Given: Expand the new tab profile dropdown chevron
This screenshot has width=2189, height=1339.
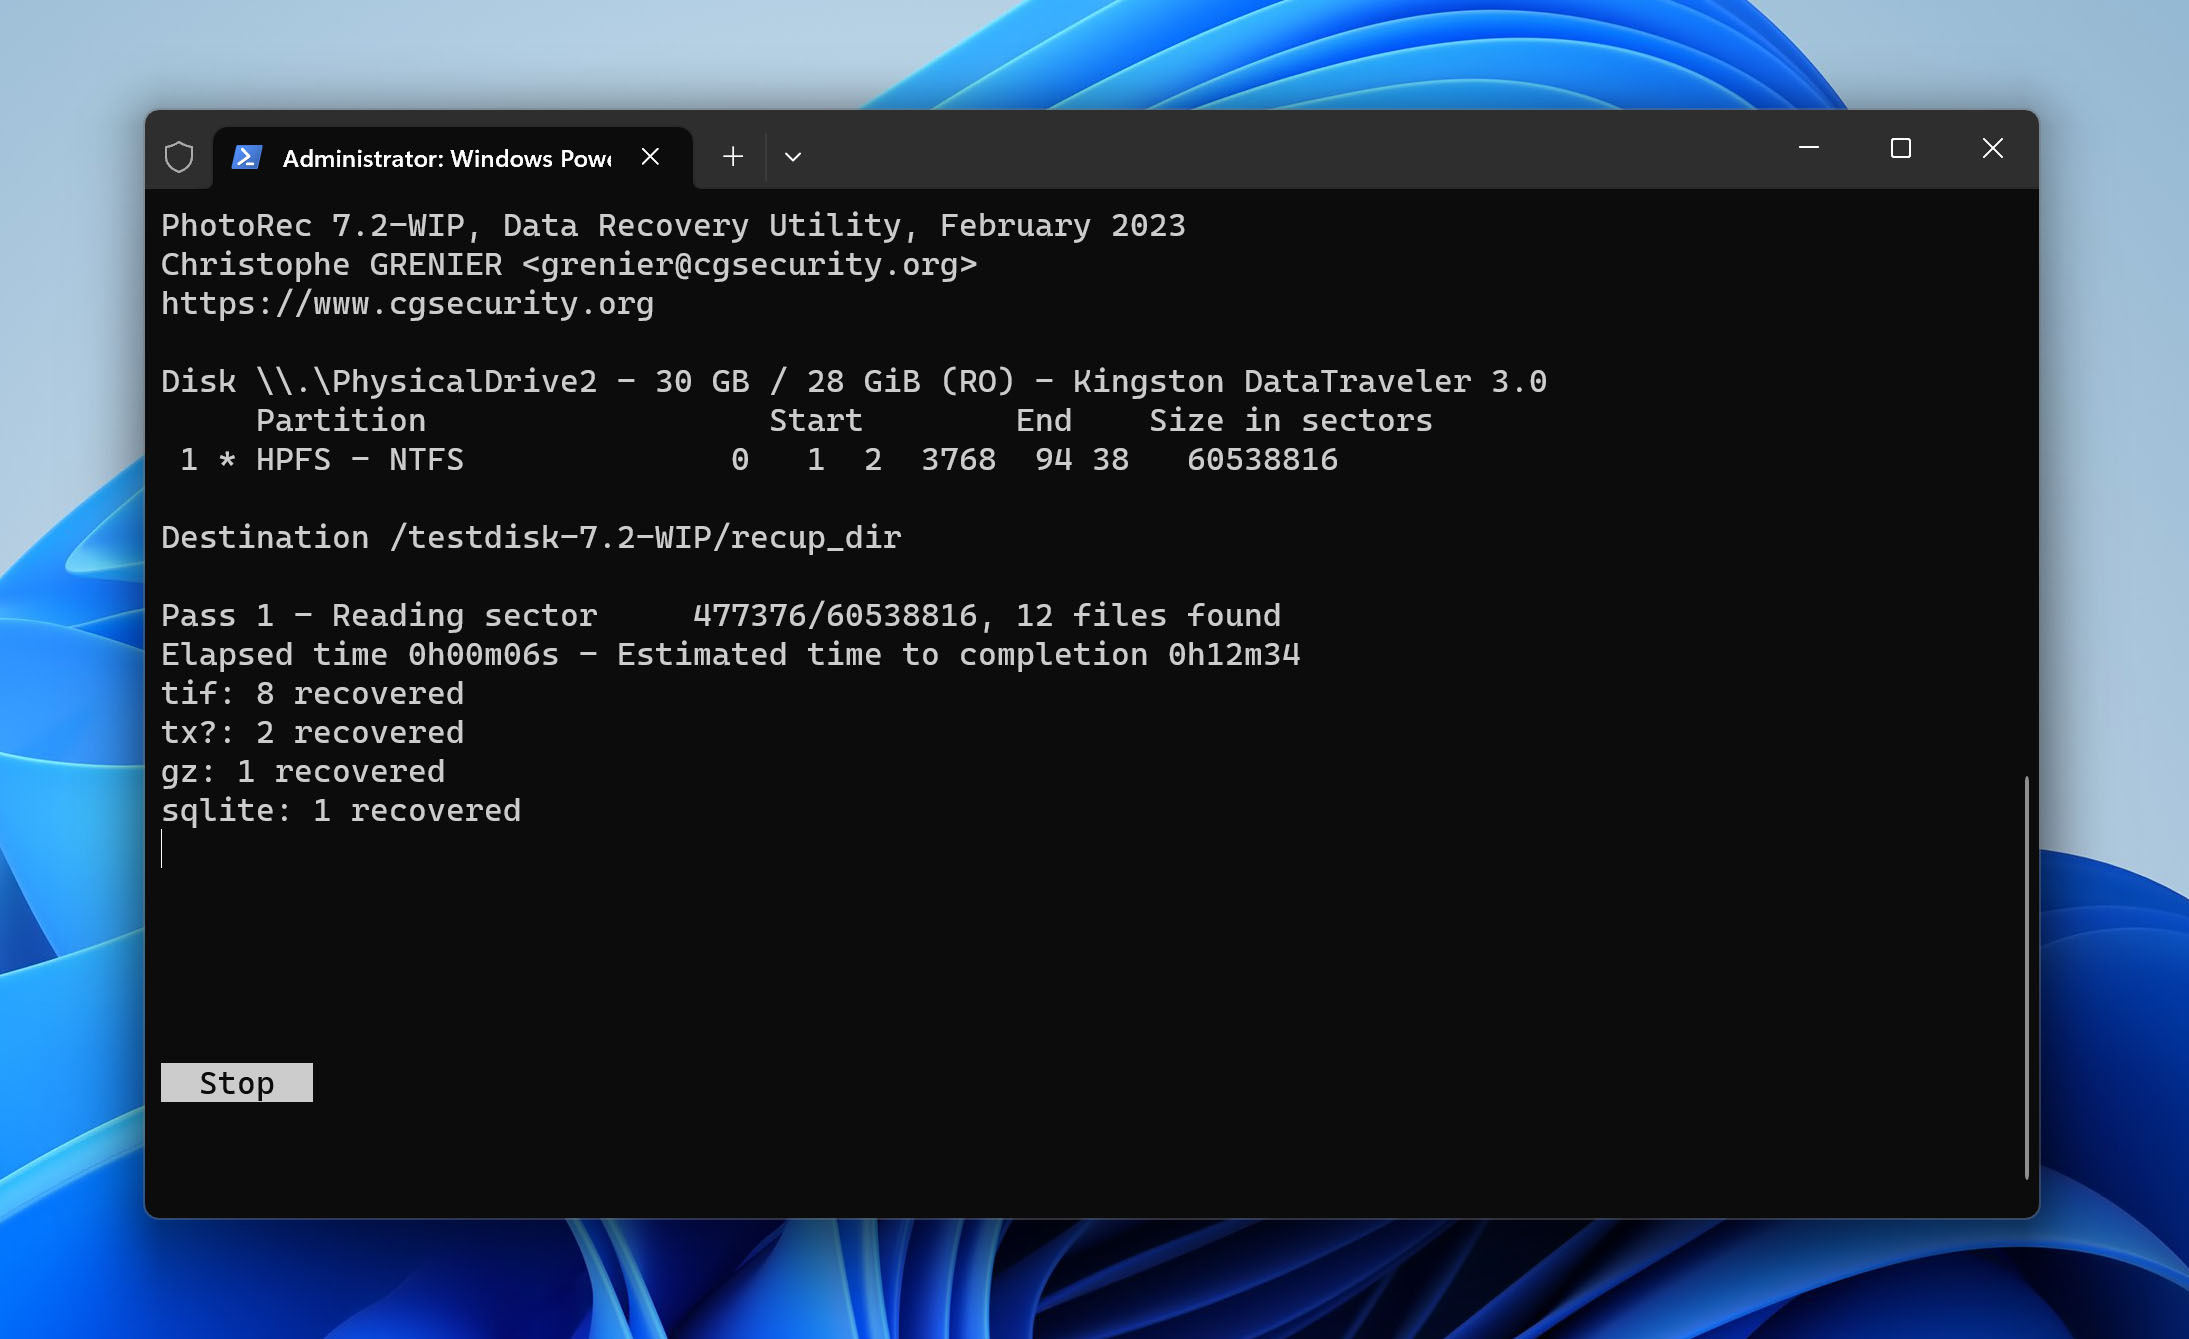Looking at the screenshot, I should 793,157.
